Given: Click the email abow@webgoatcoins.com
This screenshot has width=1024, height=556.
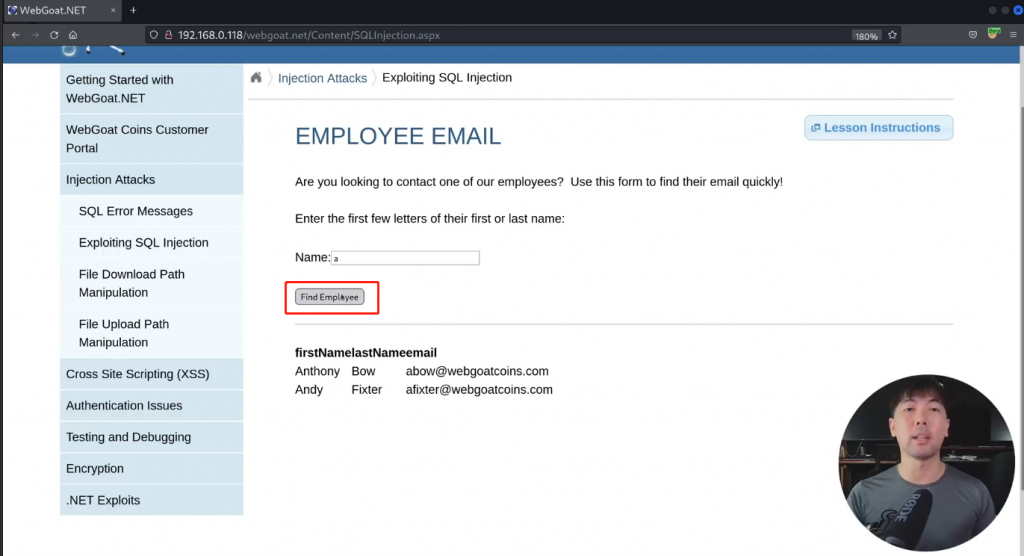Looking at the screenshot, I should pos(477,371).
